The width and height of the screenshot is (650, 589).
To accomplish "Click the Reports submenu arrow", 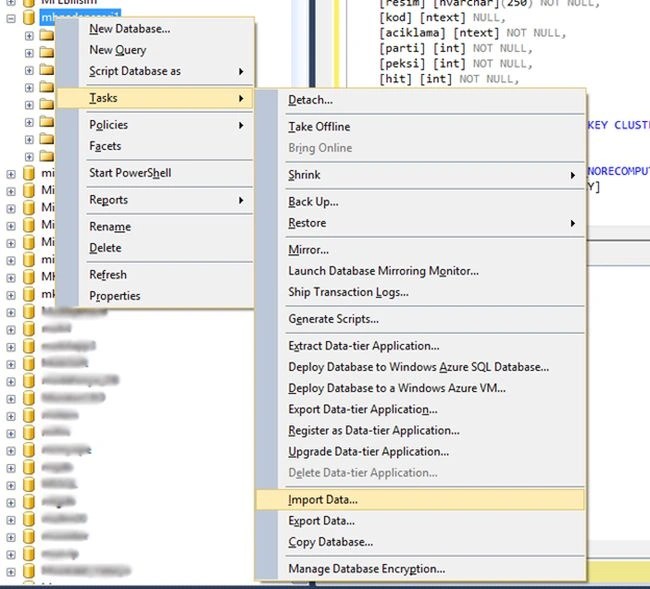I will click(x=241, y=200).
